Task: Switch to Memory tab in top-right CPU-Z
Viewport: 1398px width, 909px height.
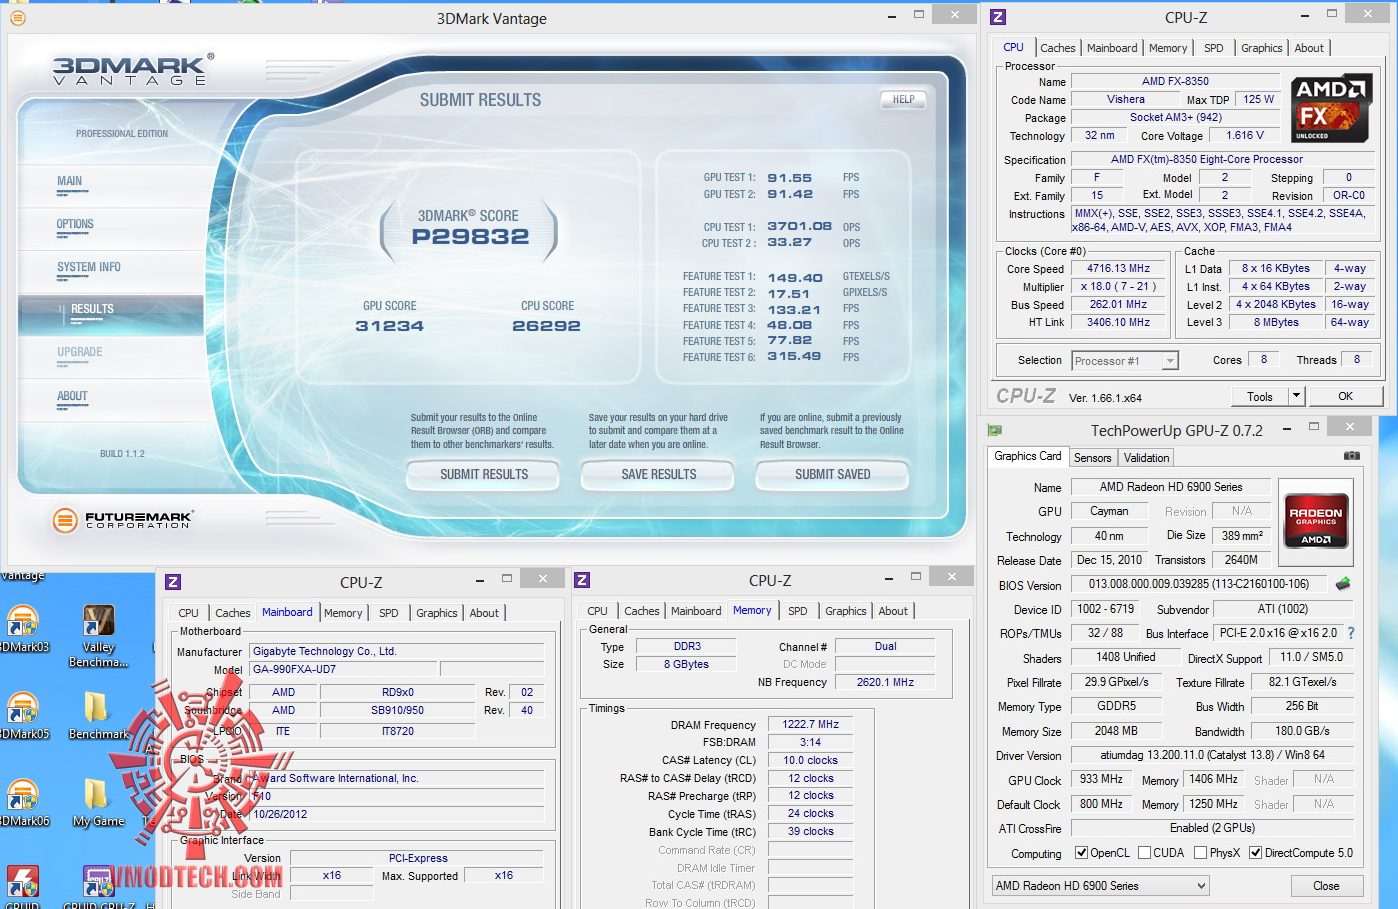Action: tap(1167, 48)
